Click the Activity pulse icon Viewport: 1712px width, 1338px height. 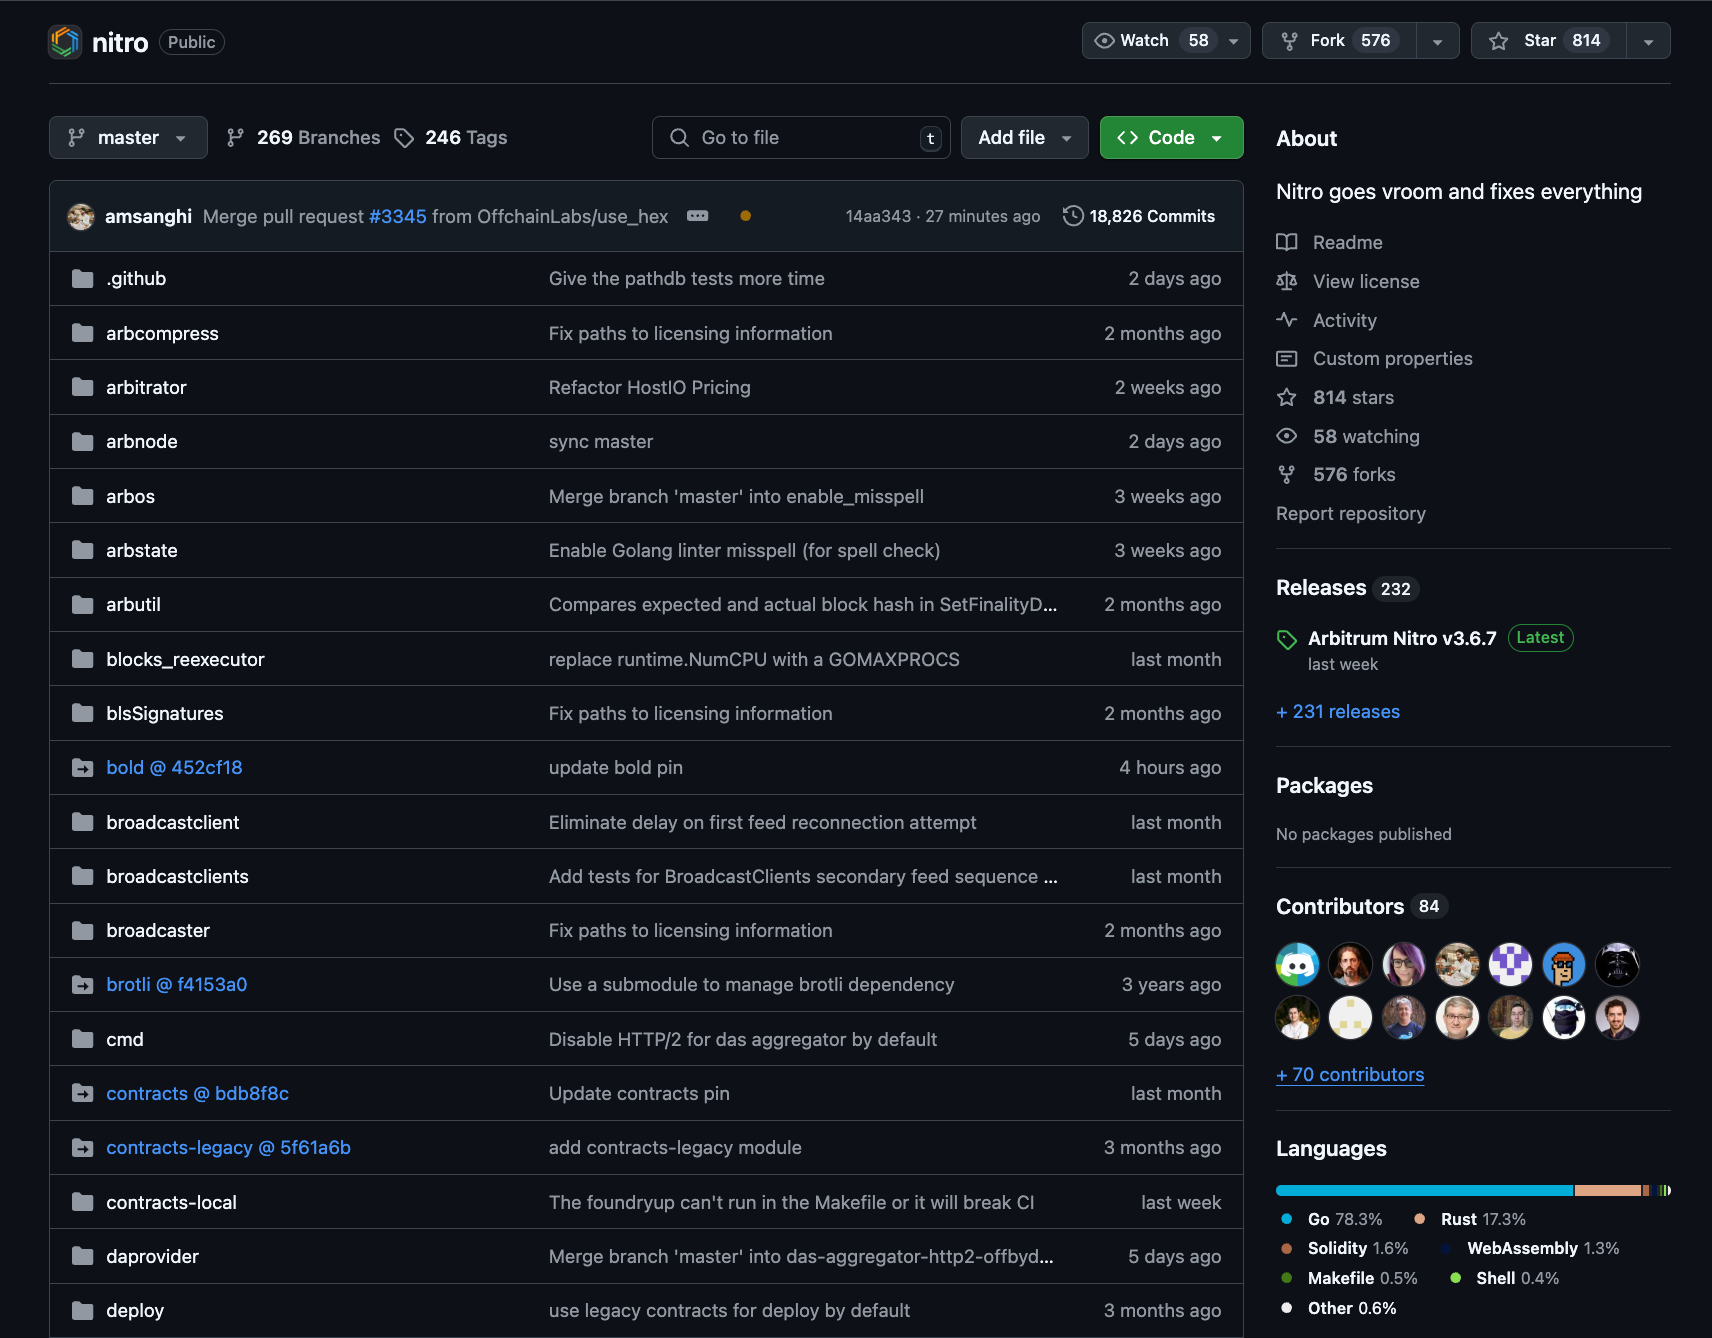(x=1287, y=320)
